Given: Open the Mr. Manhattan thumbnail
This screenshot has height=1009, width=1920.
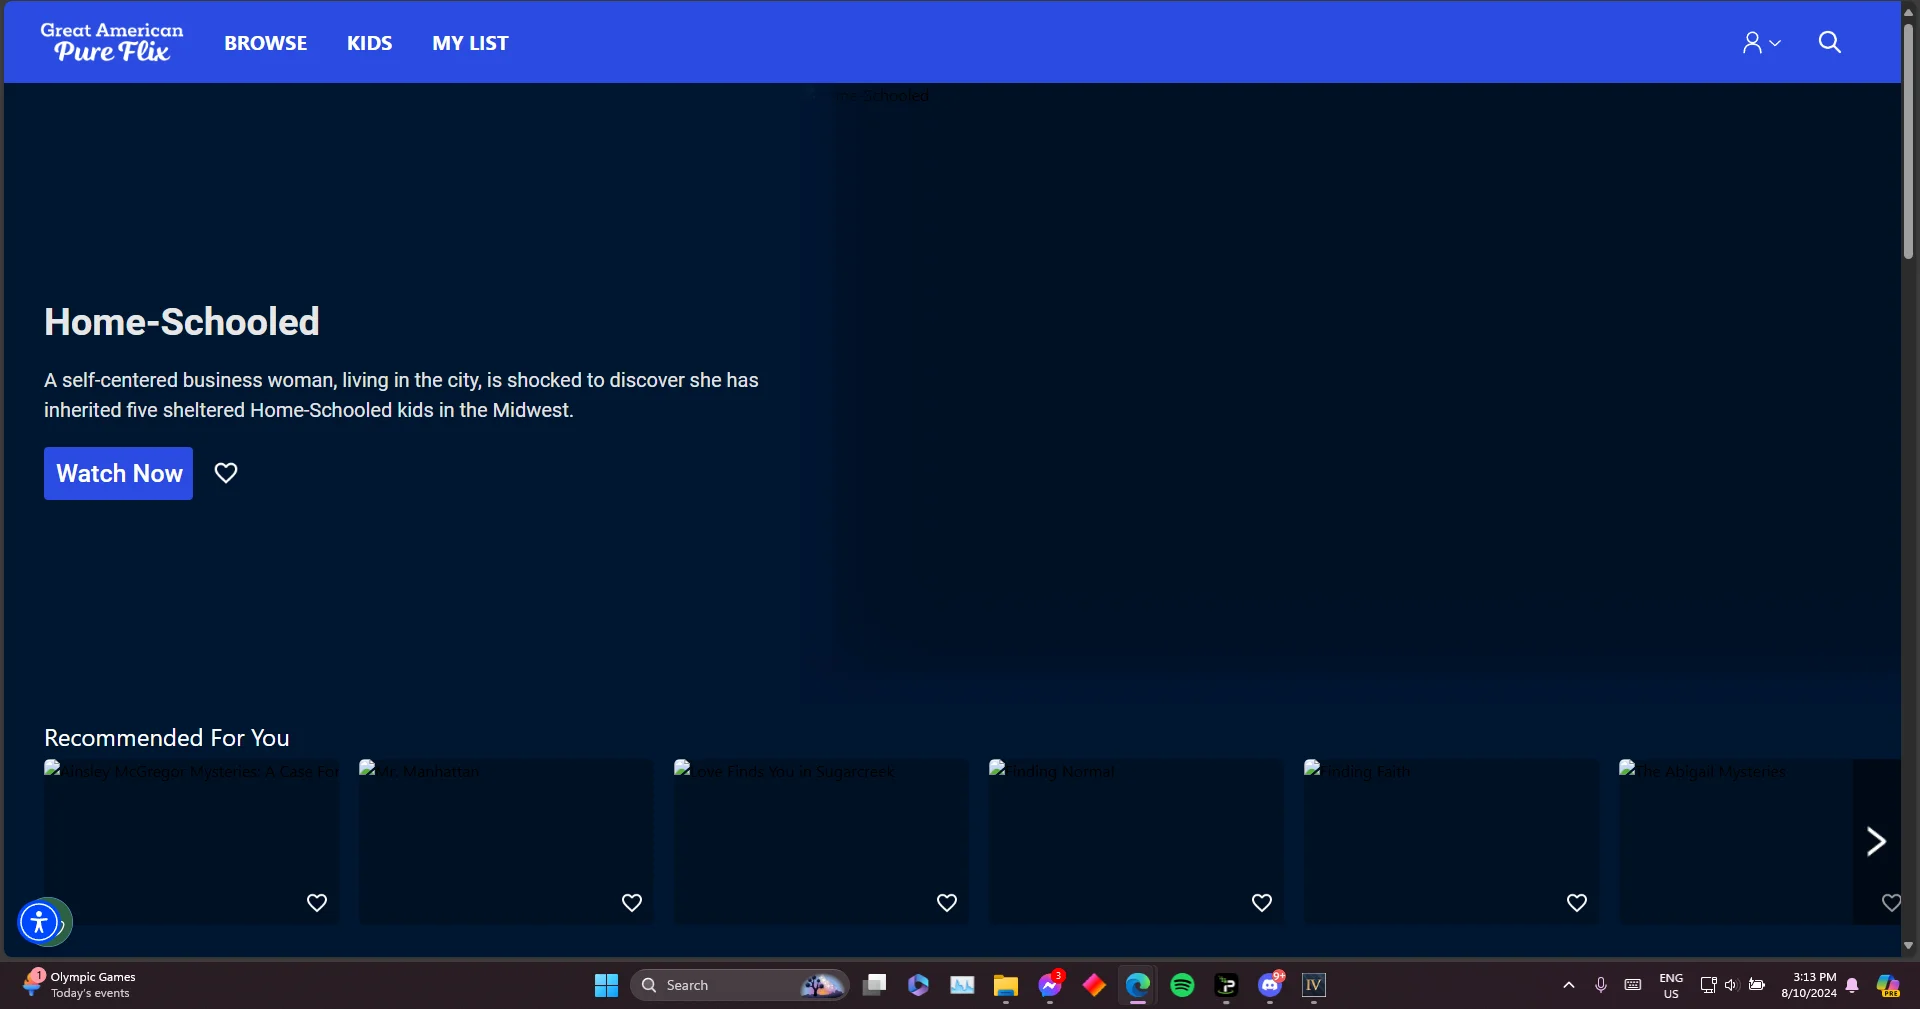Looking at the screenshot, I should coord(506,841).
